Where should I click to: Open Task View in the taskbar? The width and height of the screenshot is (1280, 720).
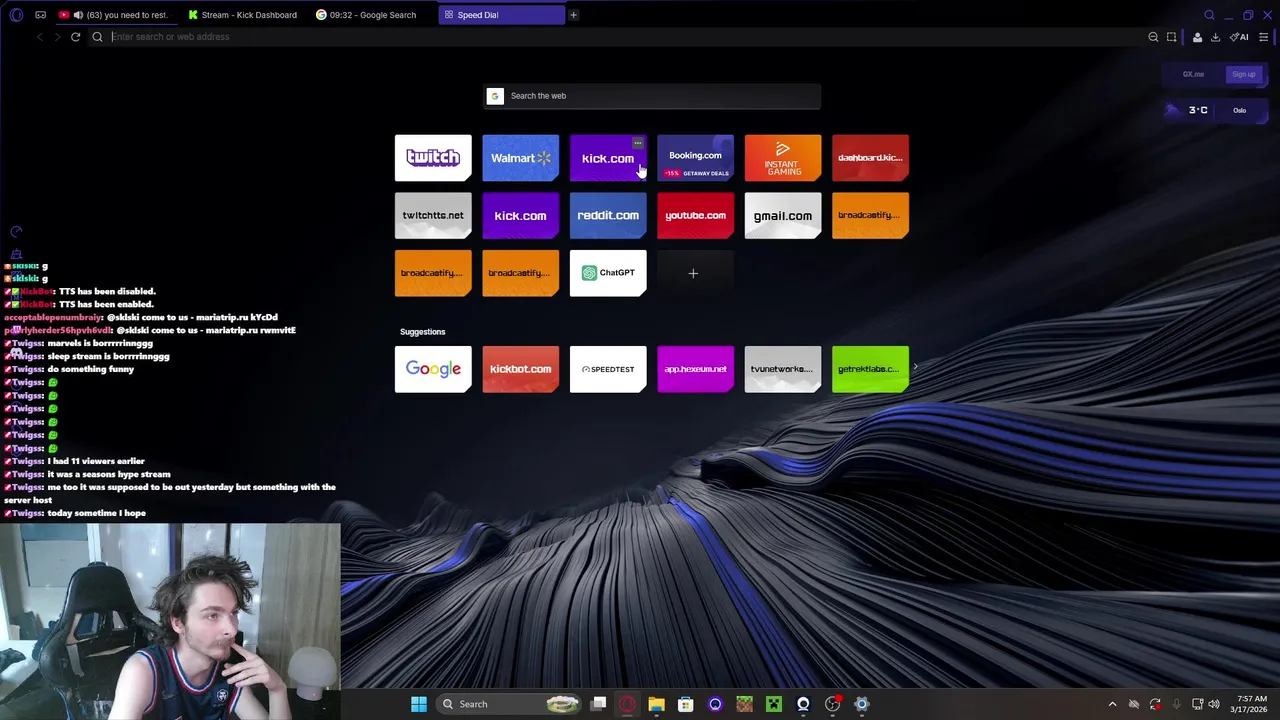[x=598, y=704]
